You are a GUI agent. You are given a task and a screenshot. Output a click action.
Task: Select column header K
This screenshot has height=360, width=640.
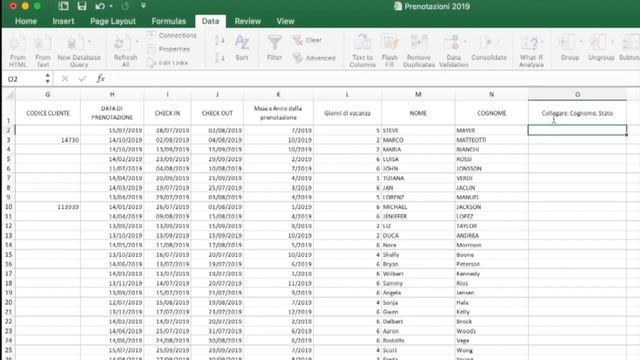pyautogui.click(x=278, y=94)
